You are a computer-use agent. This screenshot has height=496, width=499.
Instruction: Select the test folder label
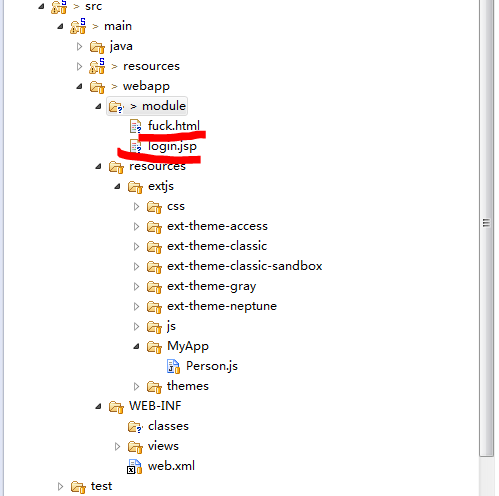click(x=101, y=486)
